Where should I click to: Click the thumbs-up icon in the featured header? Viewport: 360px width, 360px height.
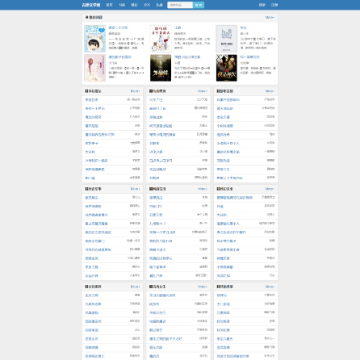click(x=87, y=17)
